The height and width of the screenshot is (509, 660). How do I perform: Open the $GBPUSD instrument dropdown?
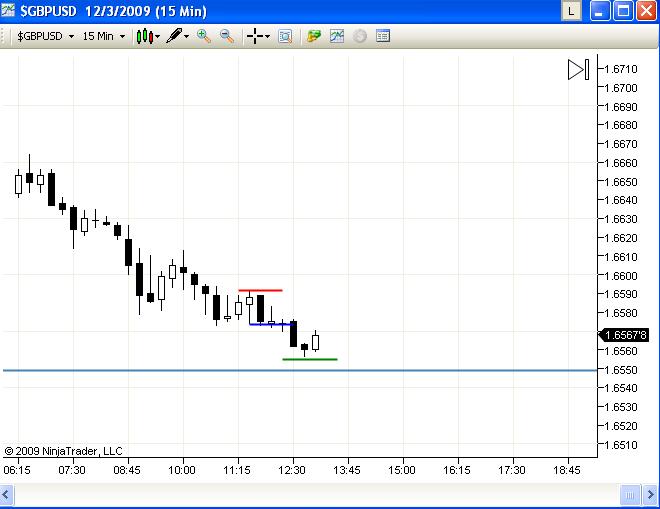click(x=45, y=36)
